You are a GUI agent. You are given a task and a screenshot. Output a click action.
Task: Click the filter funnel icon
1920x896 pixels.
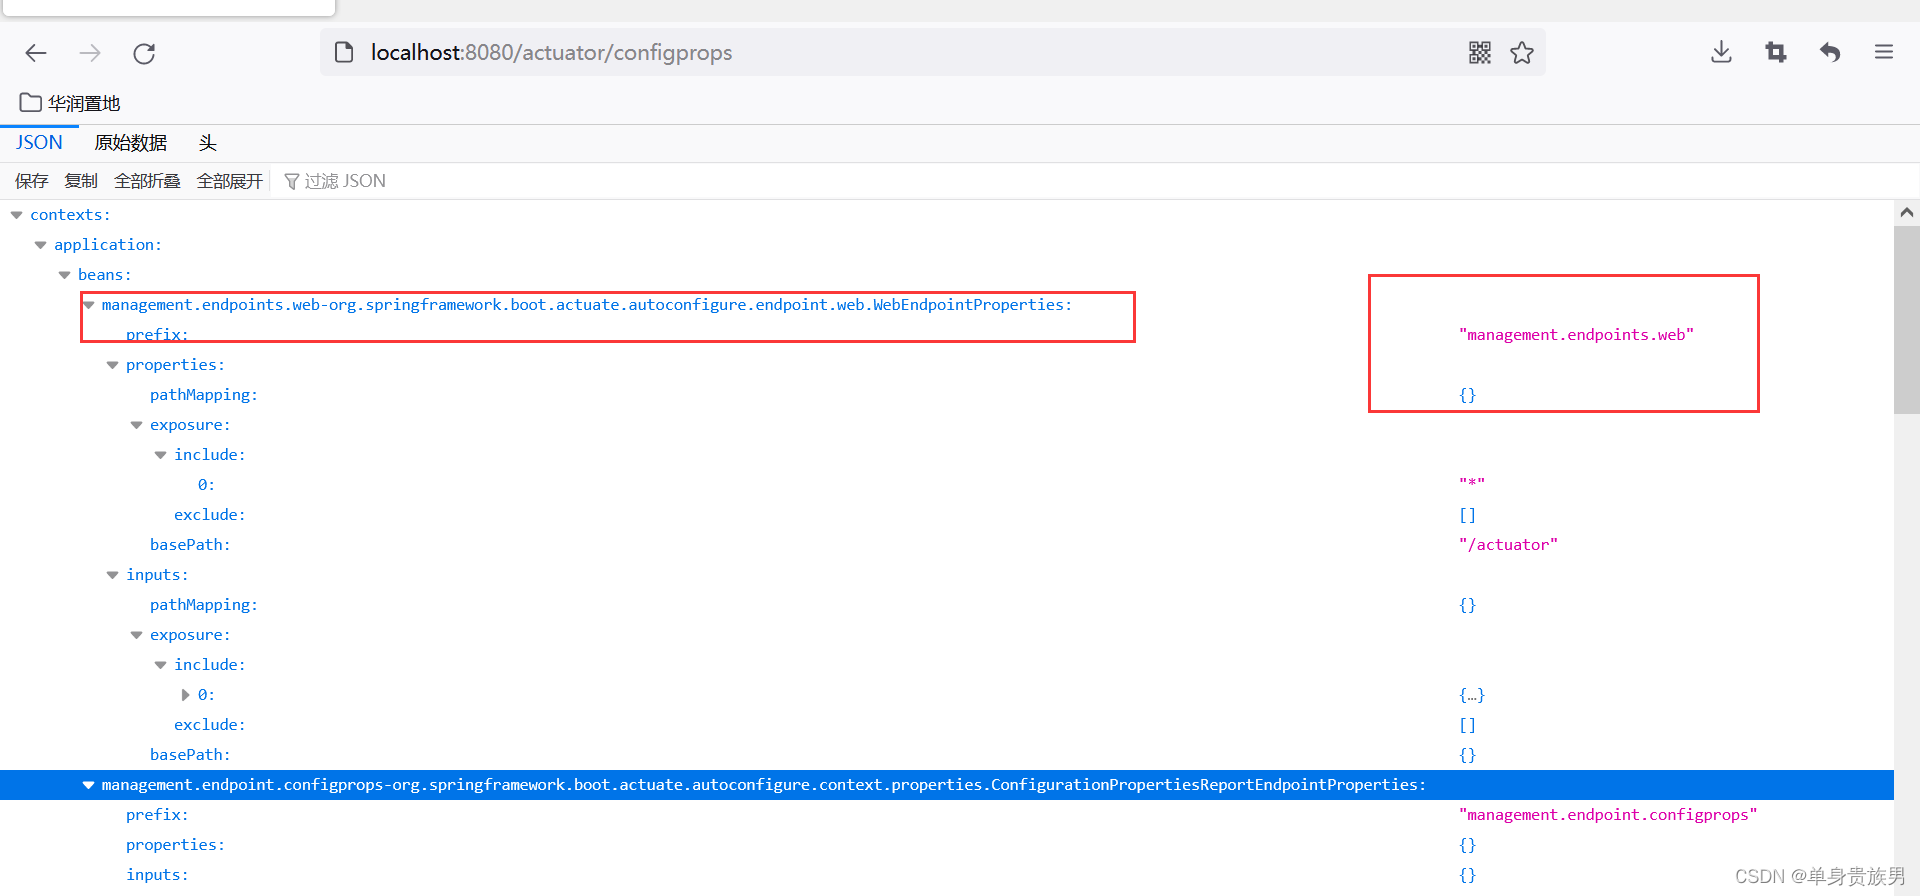pos(292,181)
